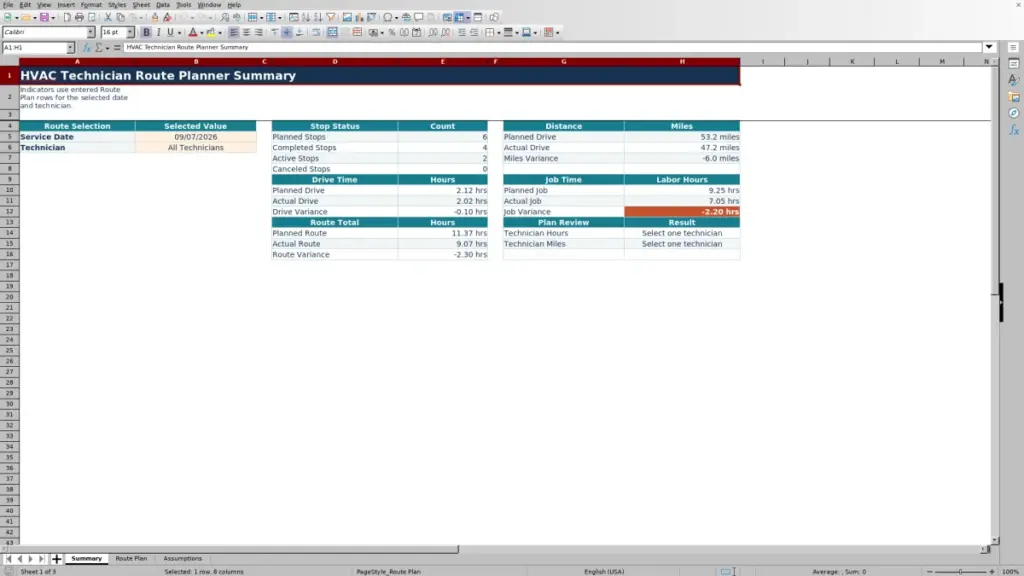Viewport: 1024px width, 576px height.
Task: Open the Font Size dropdown
Action: 130,33
